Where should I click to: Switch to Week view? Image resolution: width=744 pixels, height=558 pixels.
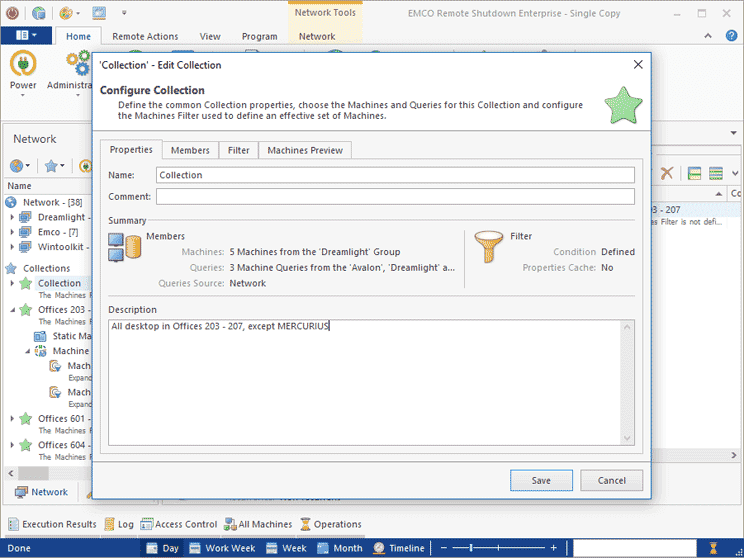click(286, 548)
